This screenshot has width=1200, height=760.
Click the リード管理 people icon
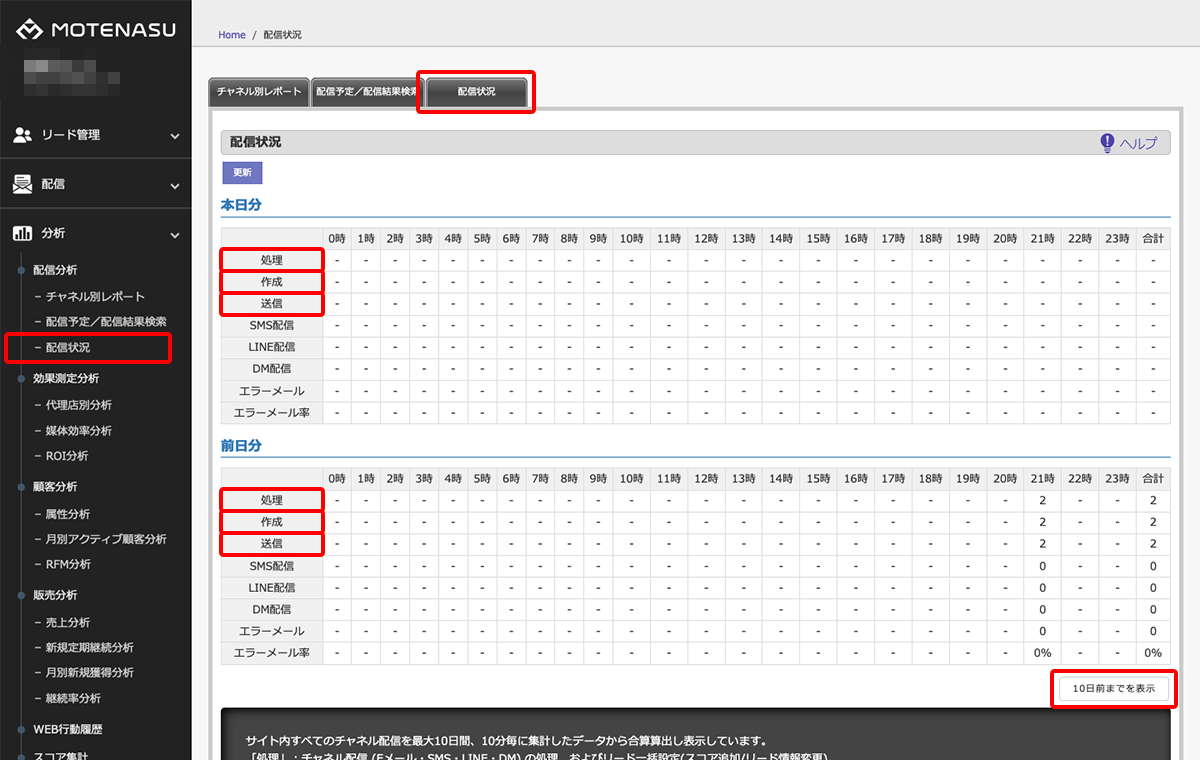[x=22, y=135]
